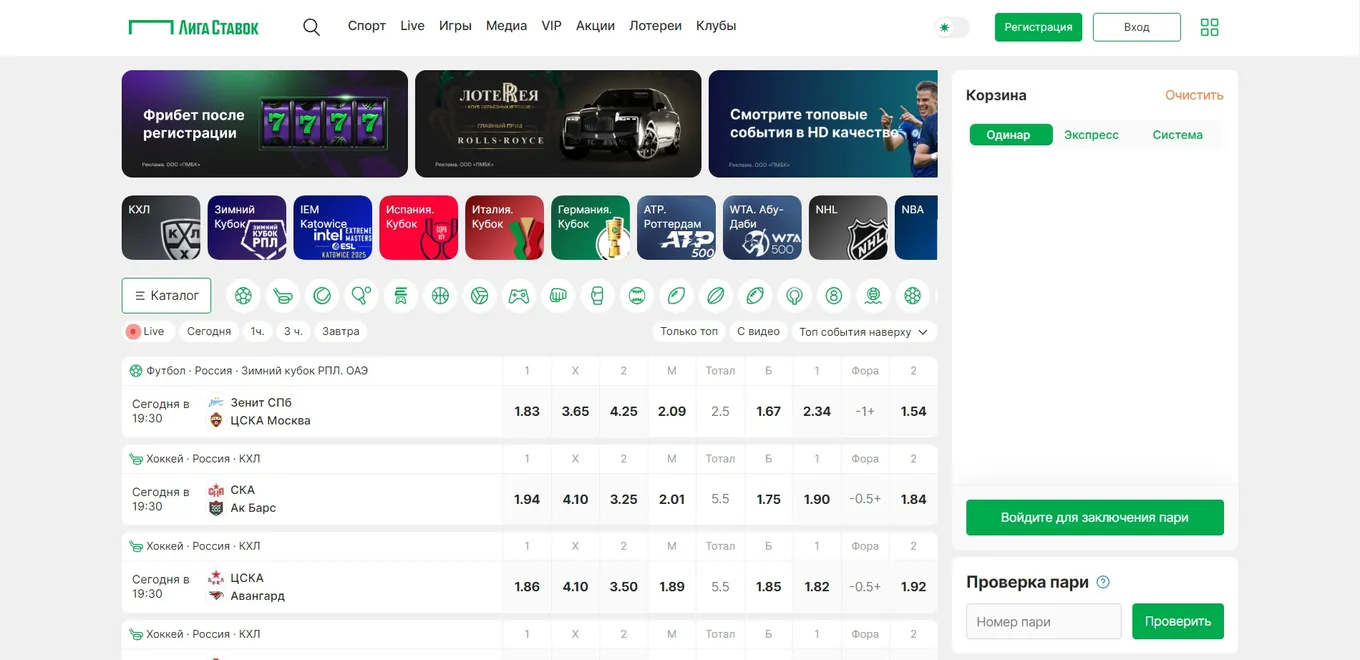Enable the Завтра time filter
1360x660 pixels.
tap(341, 331)
